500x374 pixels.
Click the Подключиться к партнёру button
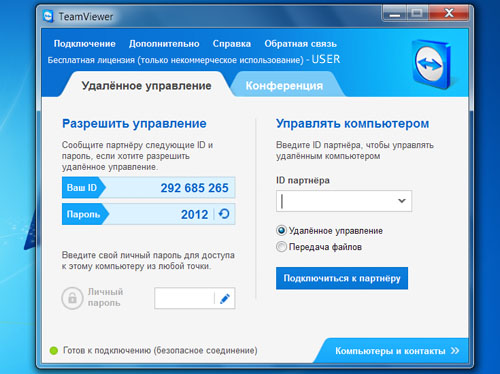click(x=342, y=278)
